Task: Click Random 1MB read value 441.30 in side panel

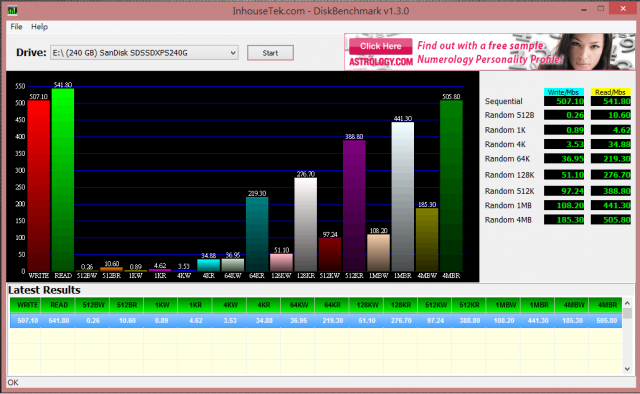Action: [611, 205]
